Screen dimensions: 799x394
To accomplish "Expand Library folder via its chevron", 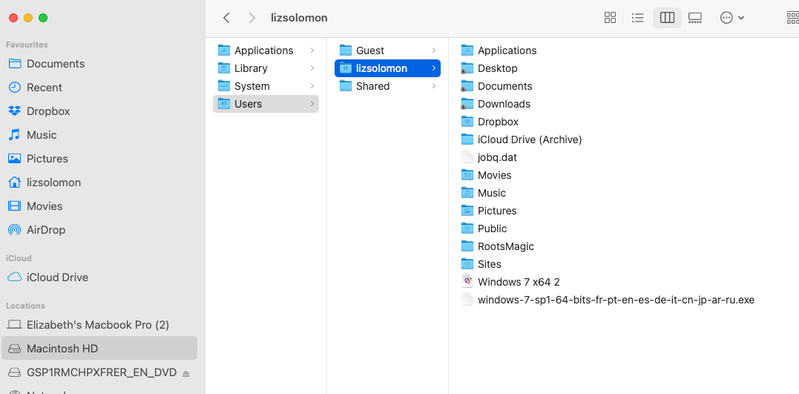I will point(312,68).
